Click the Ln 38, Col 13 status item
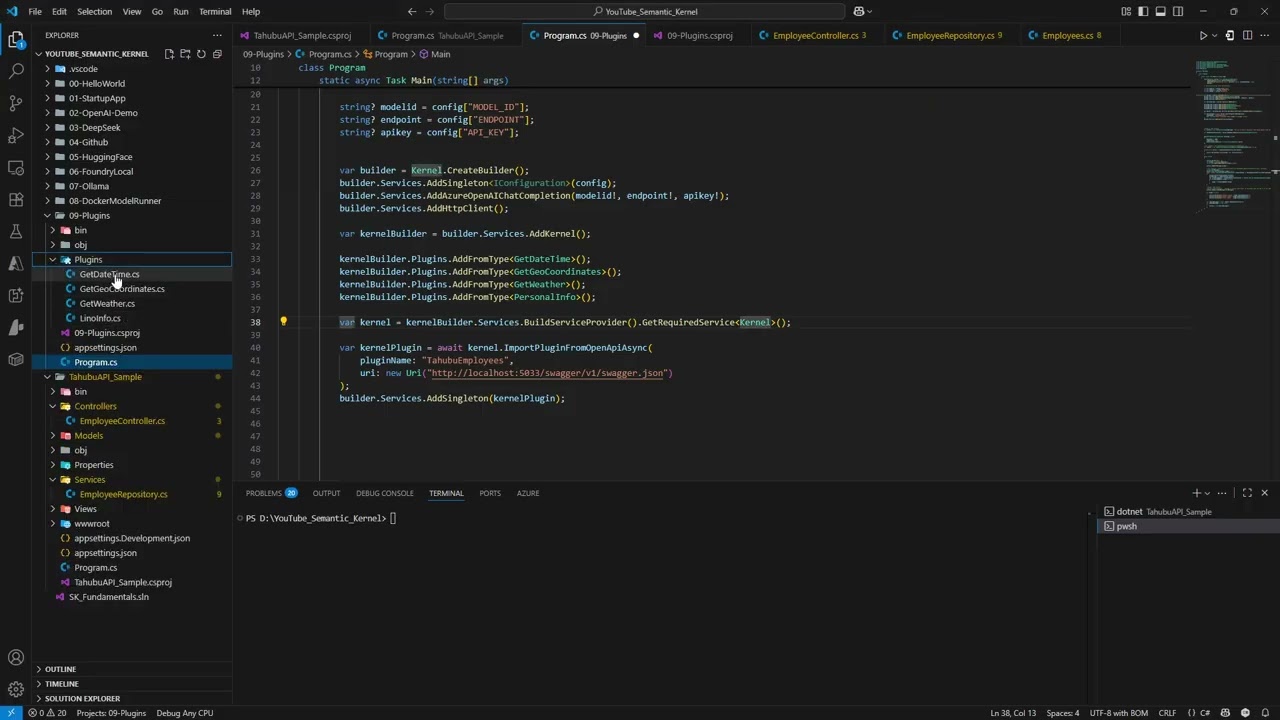This screenshot has height=720, width=1280. tap(1013, 713)
